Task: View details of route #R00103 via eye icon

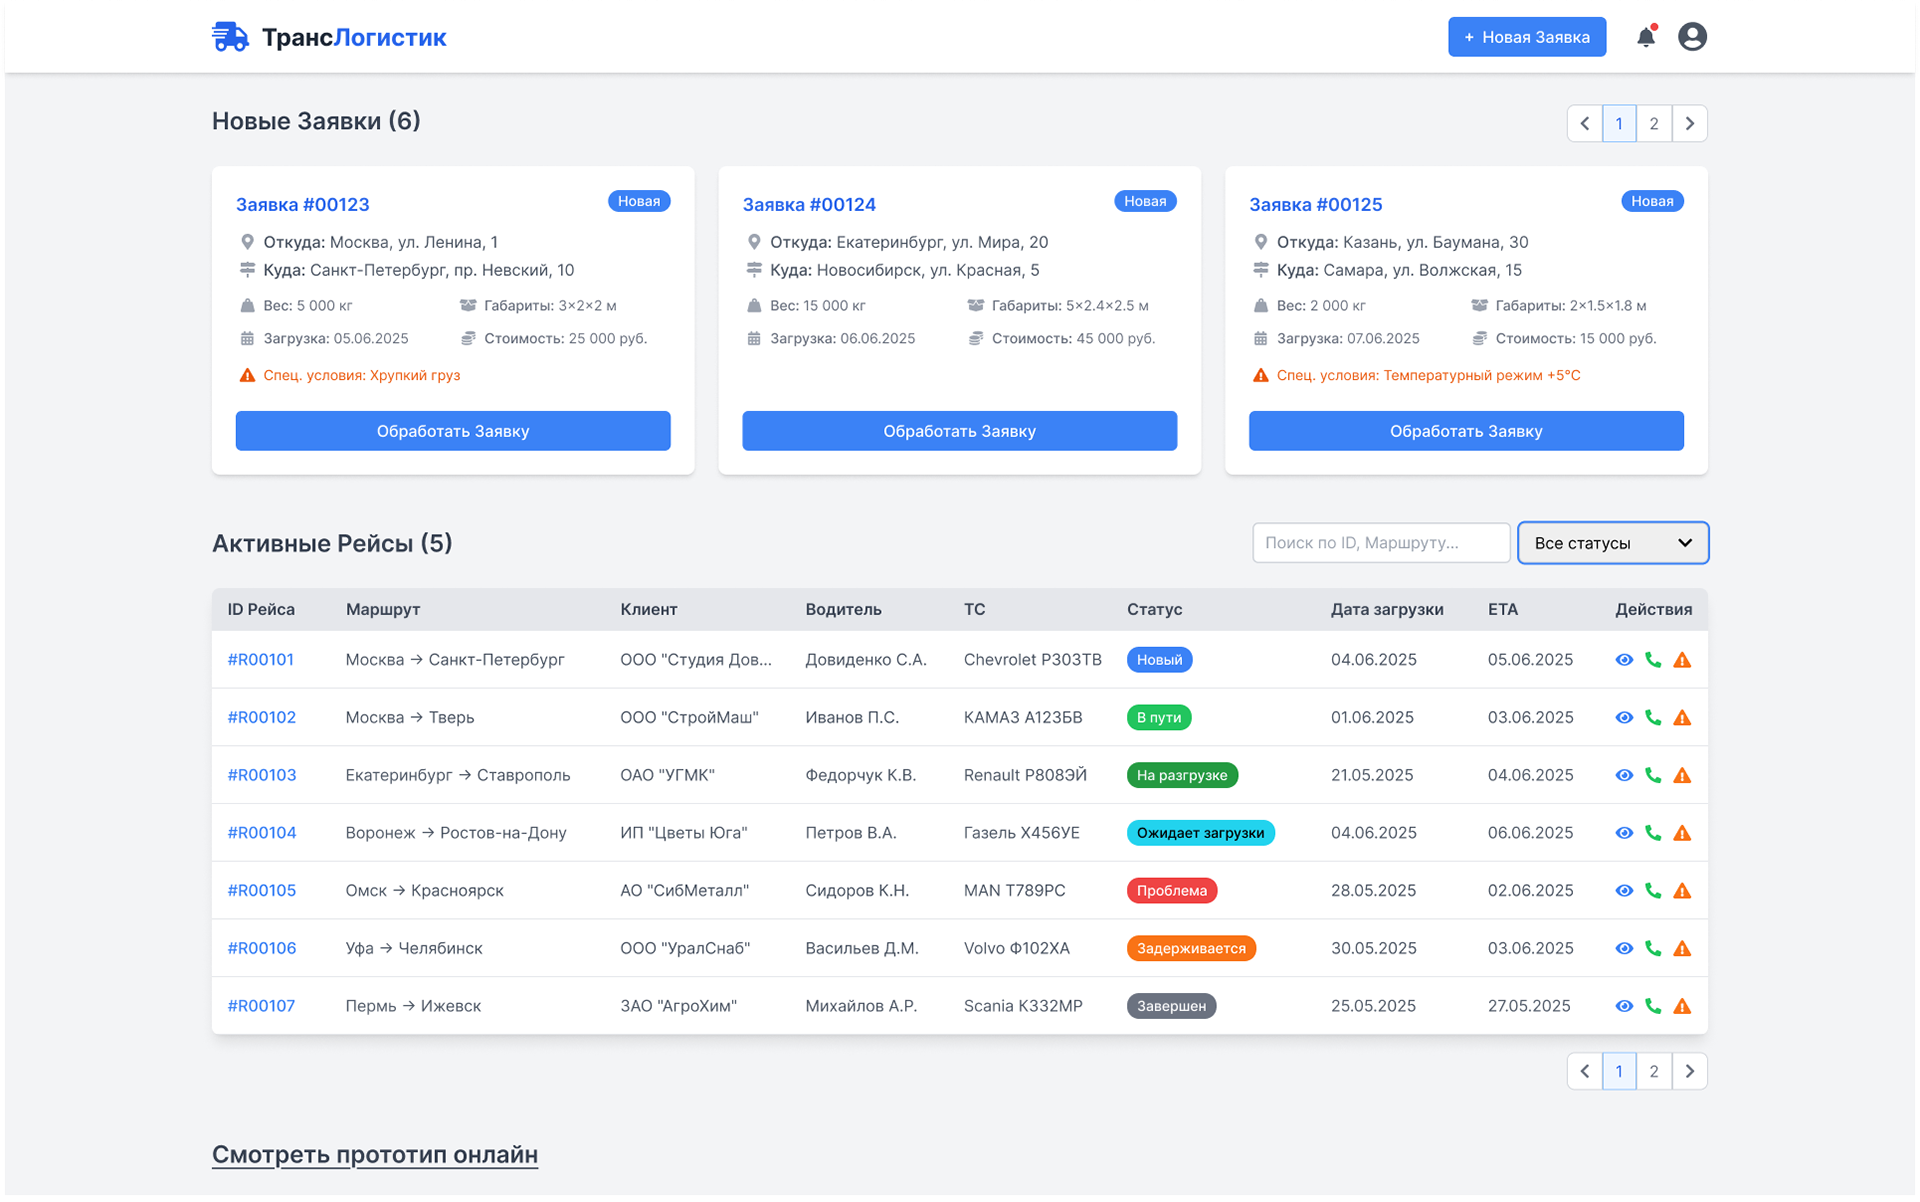Action: pos(1624,775)
